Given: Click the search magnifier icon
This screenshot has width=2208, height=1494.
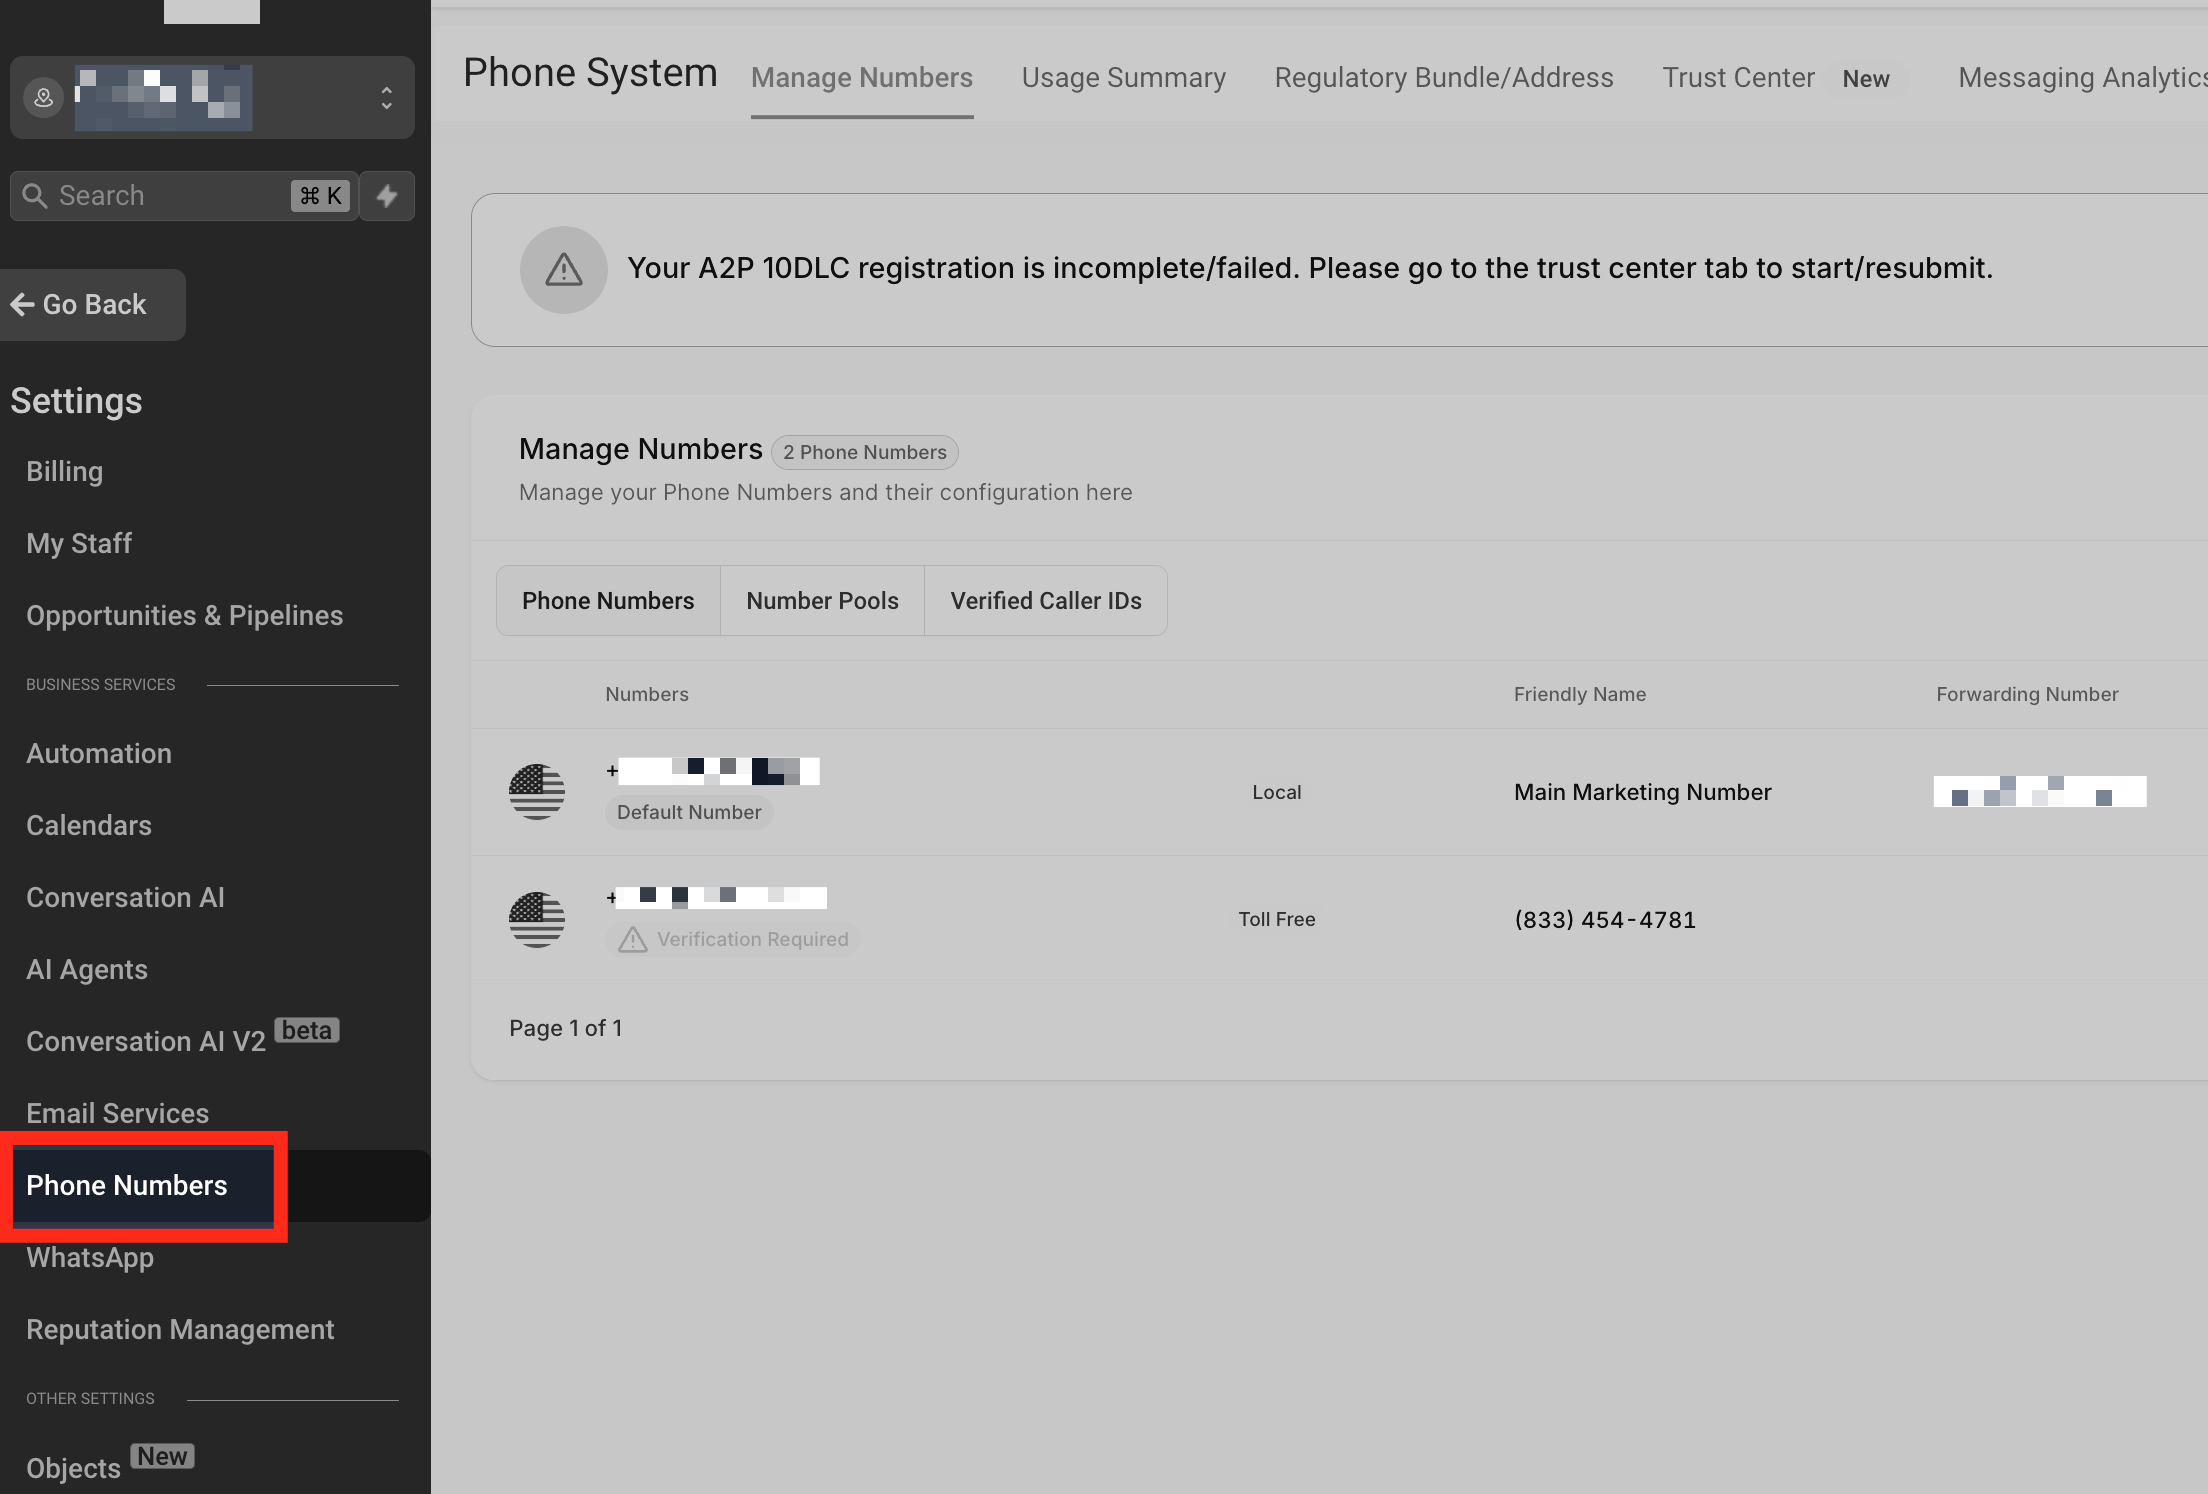Looking at the screenshot, I should pos(35,196).
